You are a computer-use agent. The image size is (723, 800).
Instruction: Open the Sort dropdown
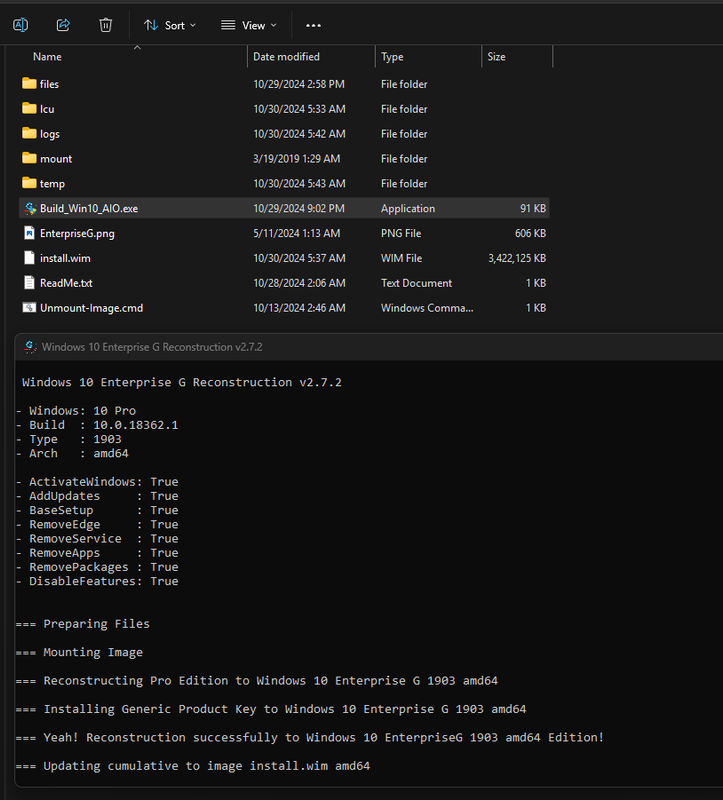click(x=169, y=26)
